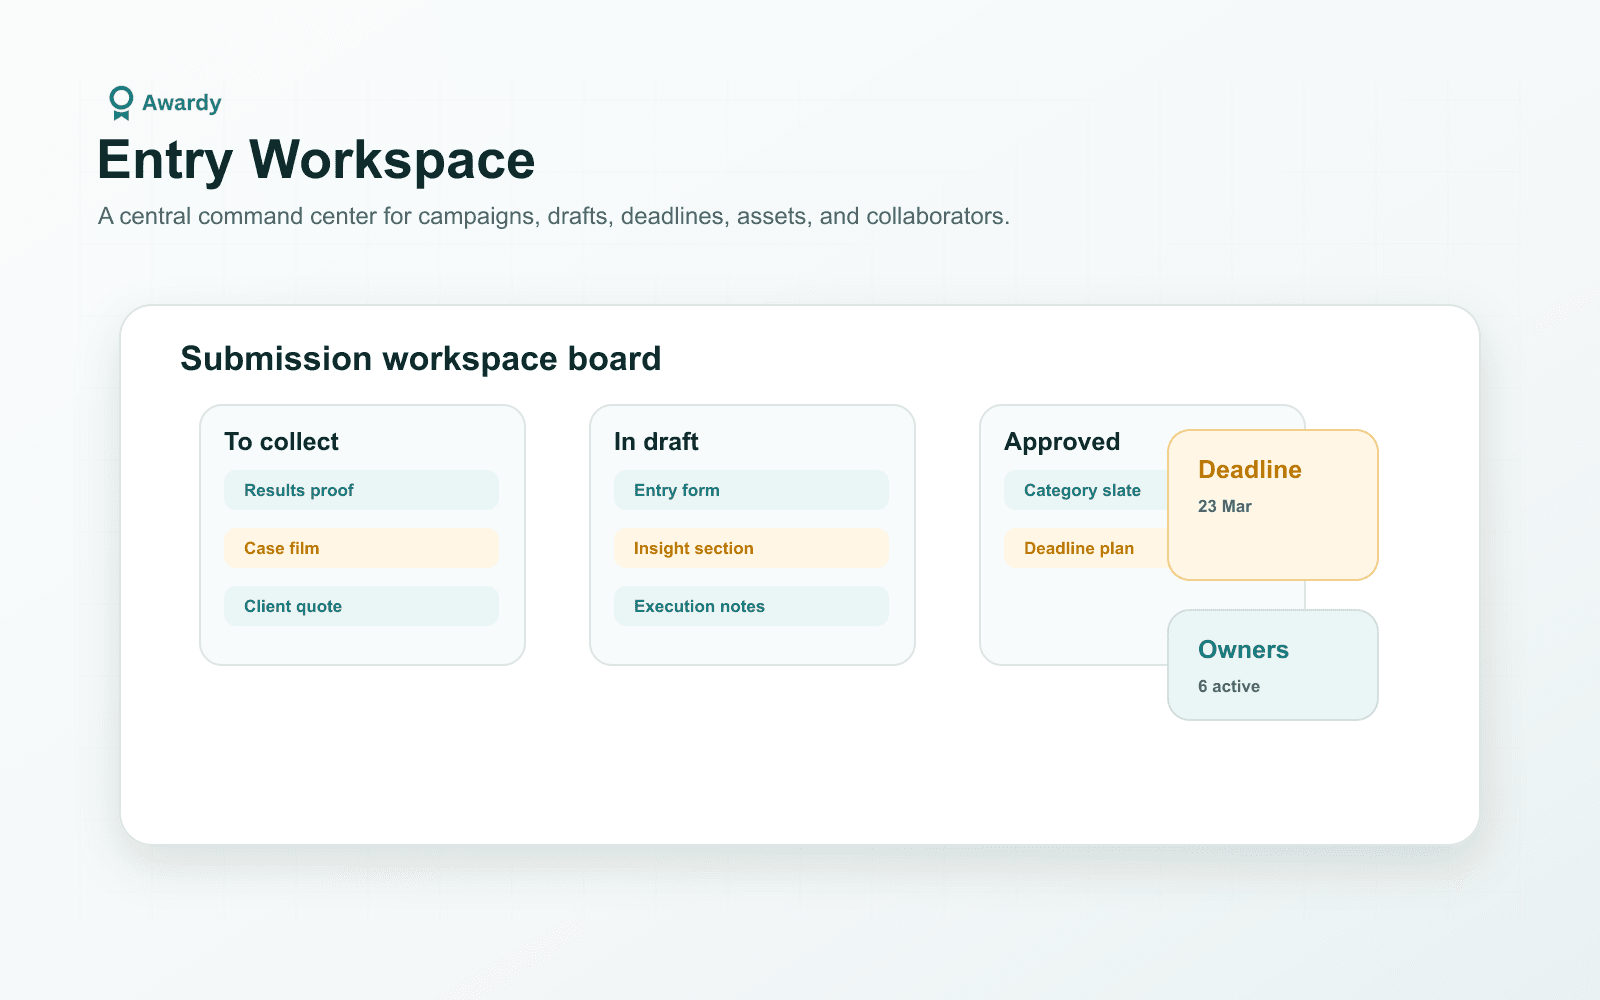Click the 6 active owners count

(1229, 686)
